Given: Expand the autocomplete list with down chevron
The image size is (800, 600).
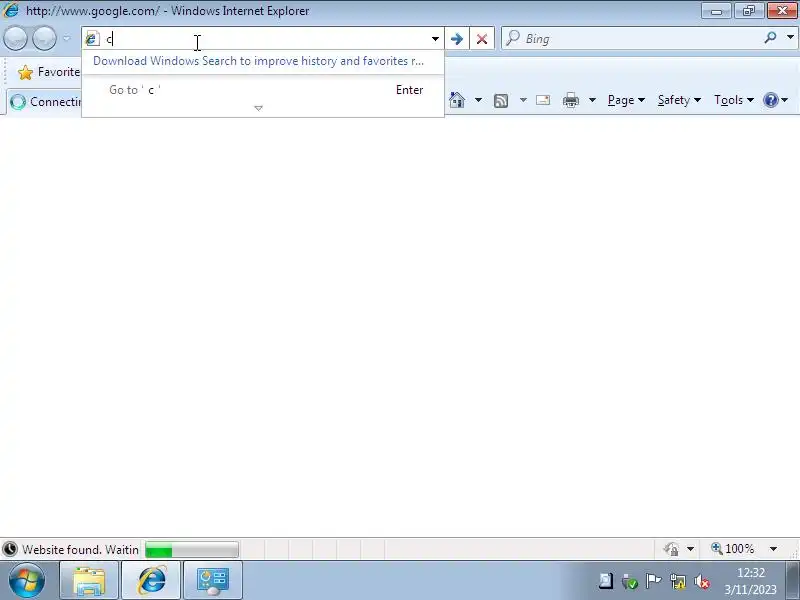Looking at the screenshot, I should click(258, 108).
